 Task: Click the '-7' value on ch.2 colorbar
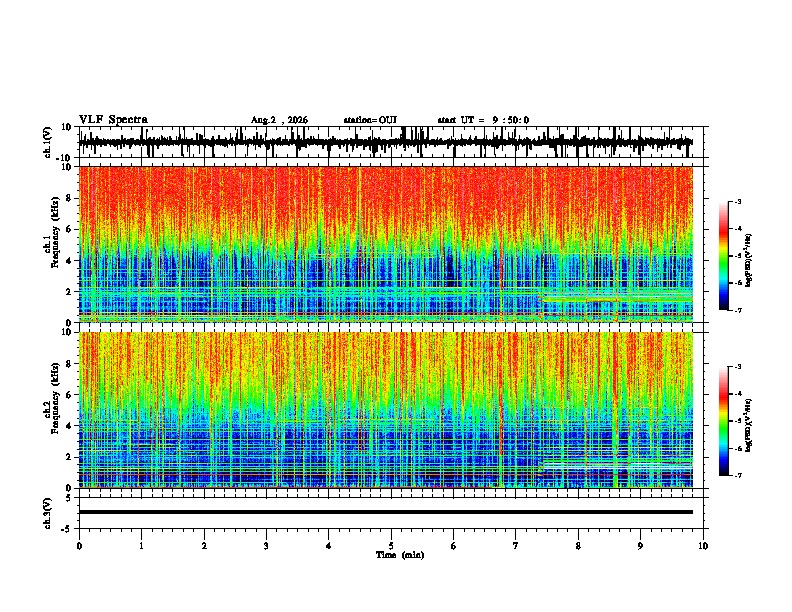737,475
